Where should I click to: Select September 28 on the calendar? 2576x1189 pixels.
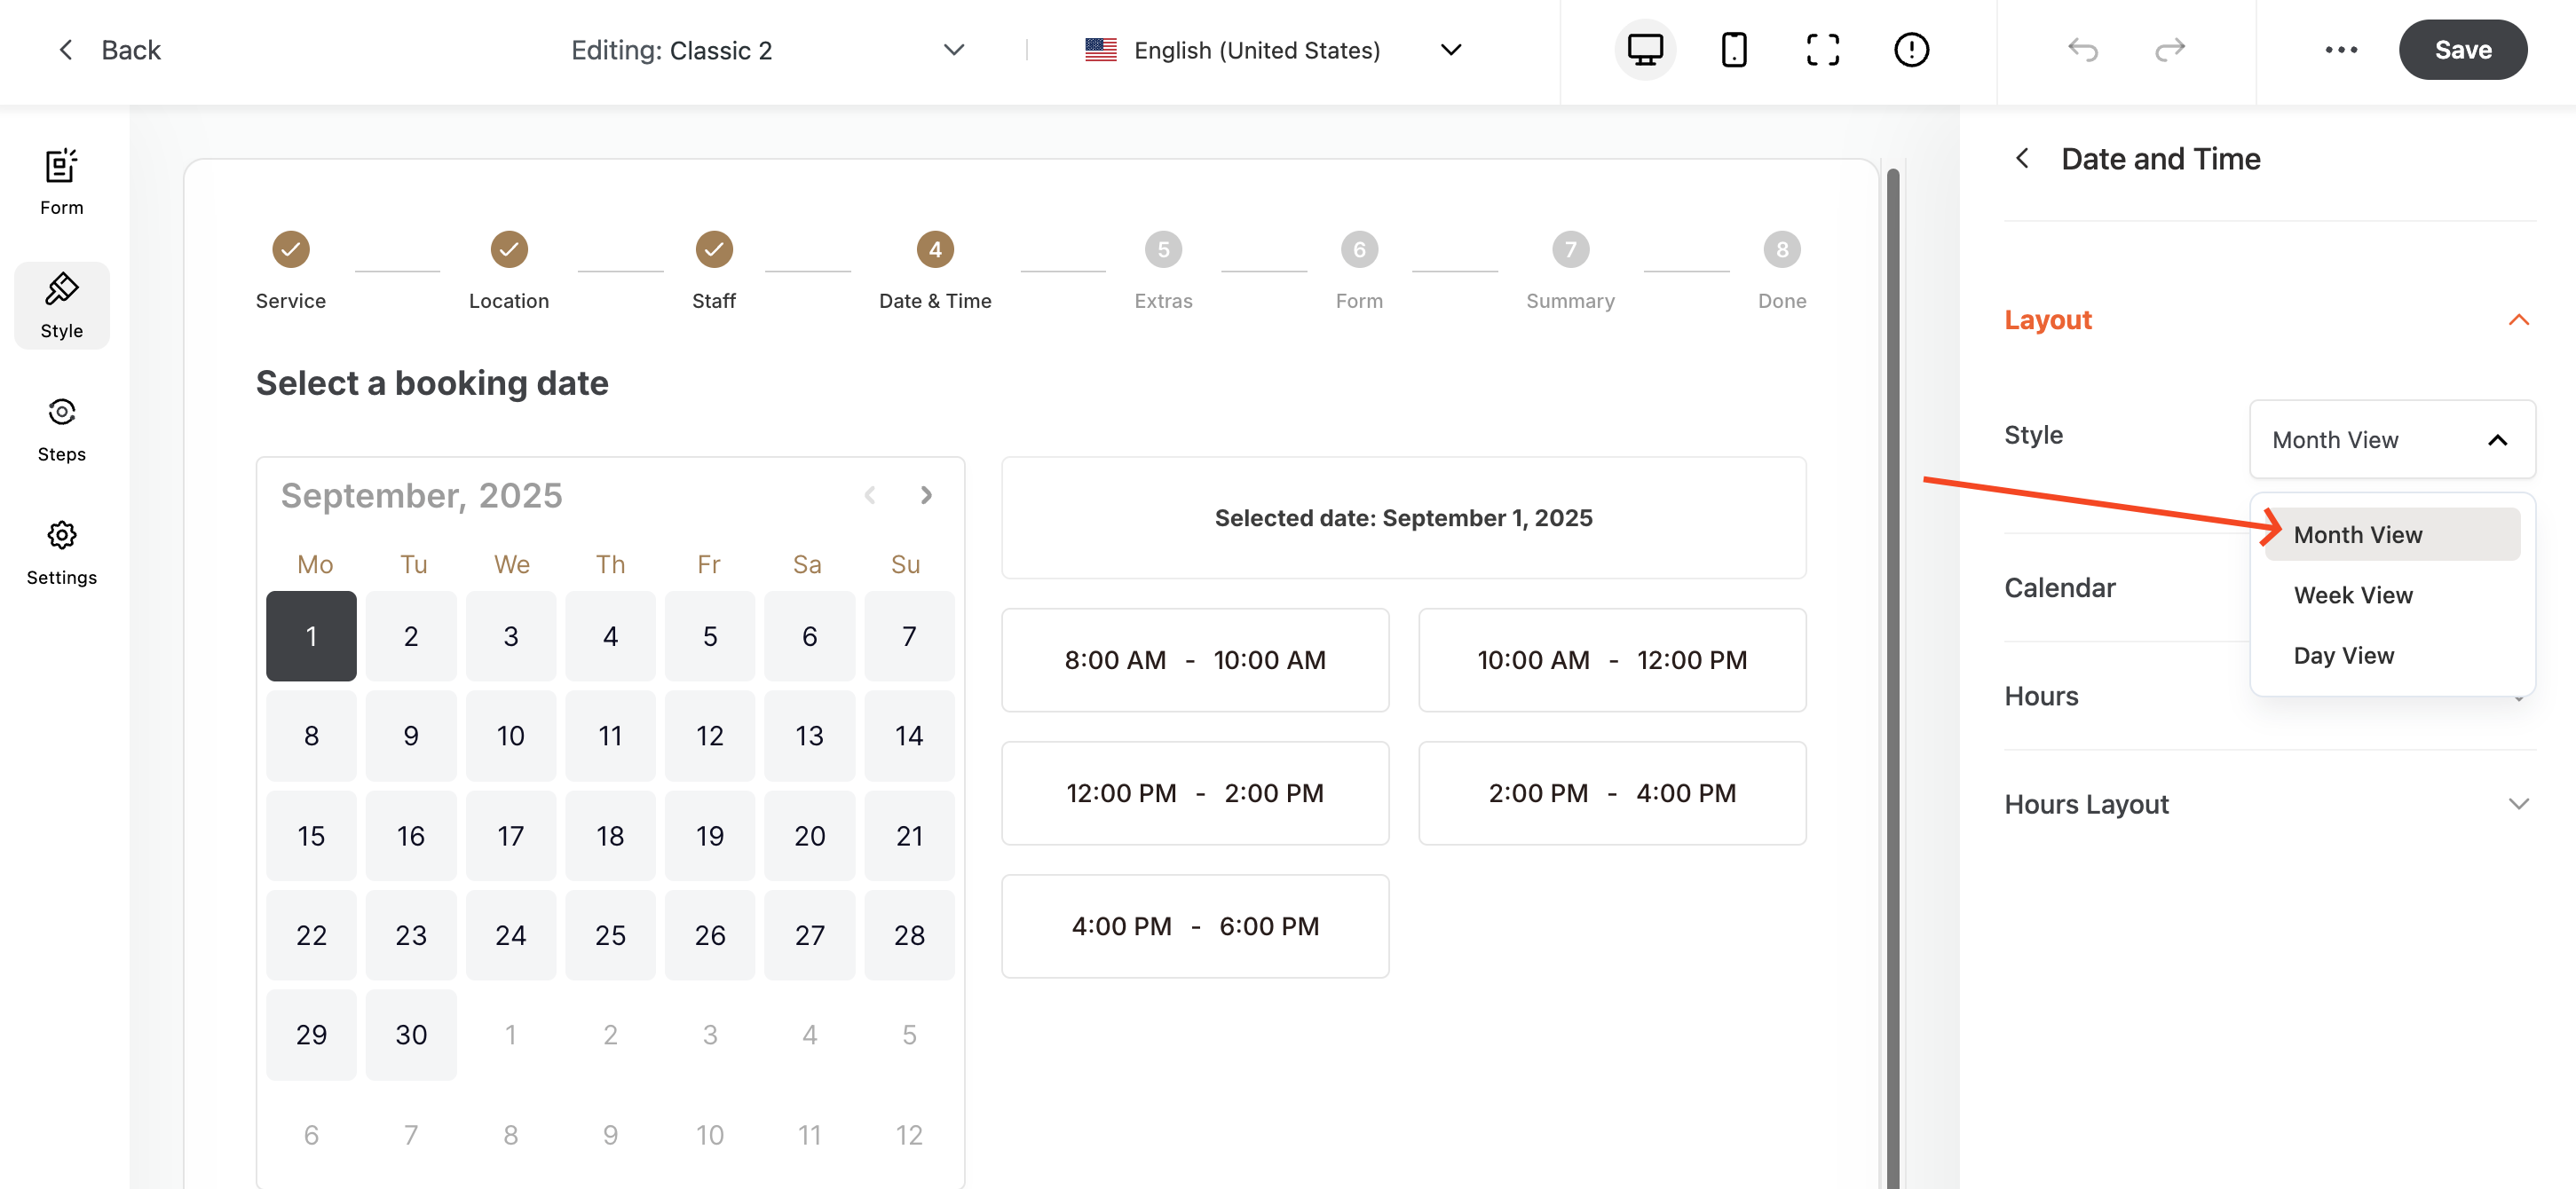click(x=909, y=935)
